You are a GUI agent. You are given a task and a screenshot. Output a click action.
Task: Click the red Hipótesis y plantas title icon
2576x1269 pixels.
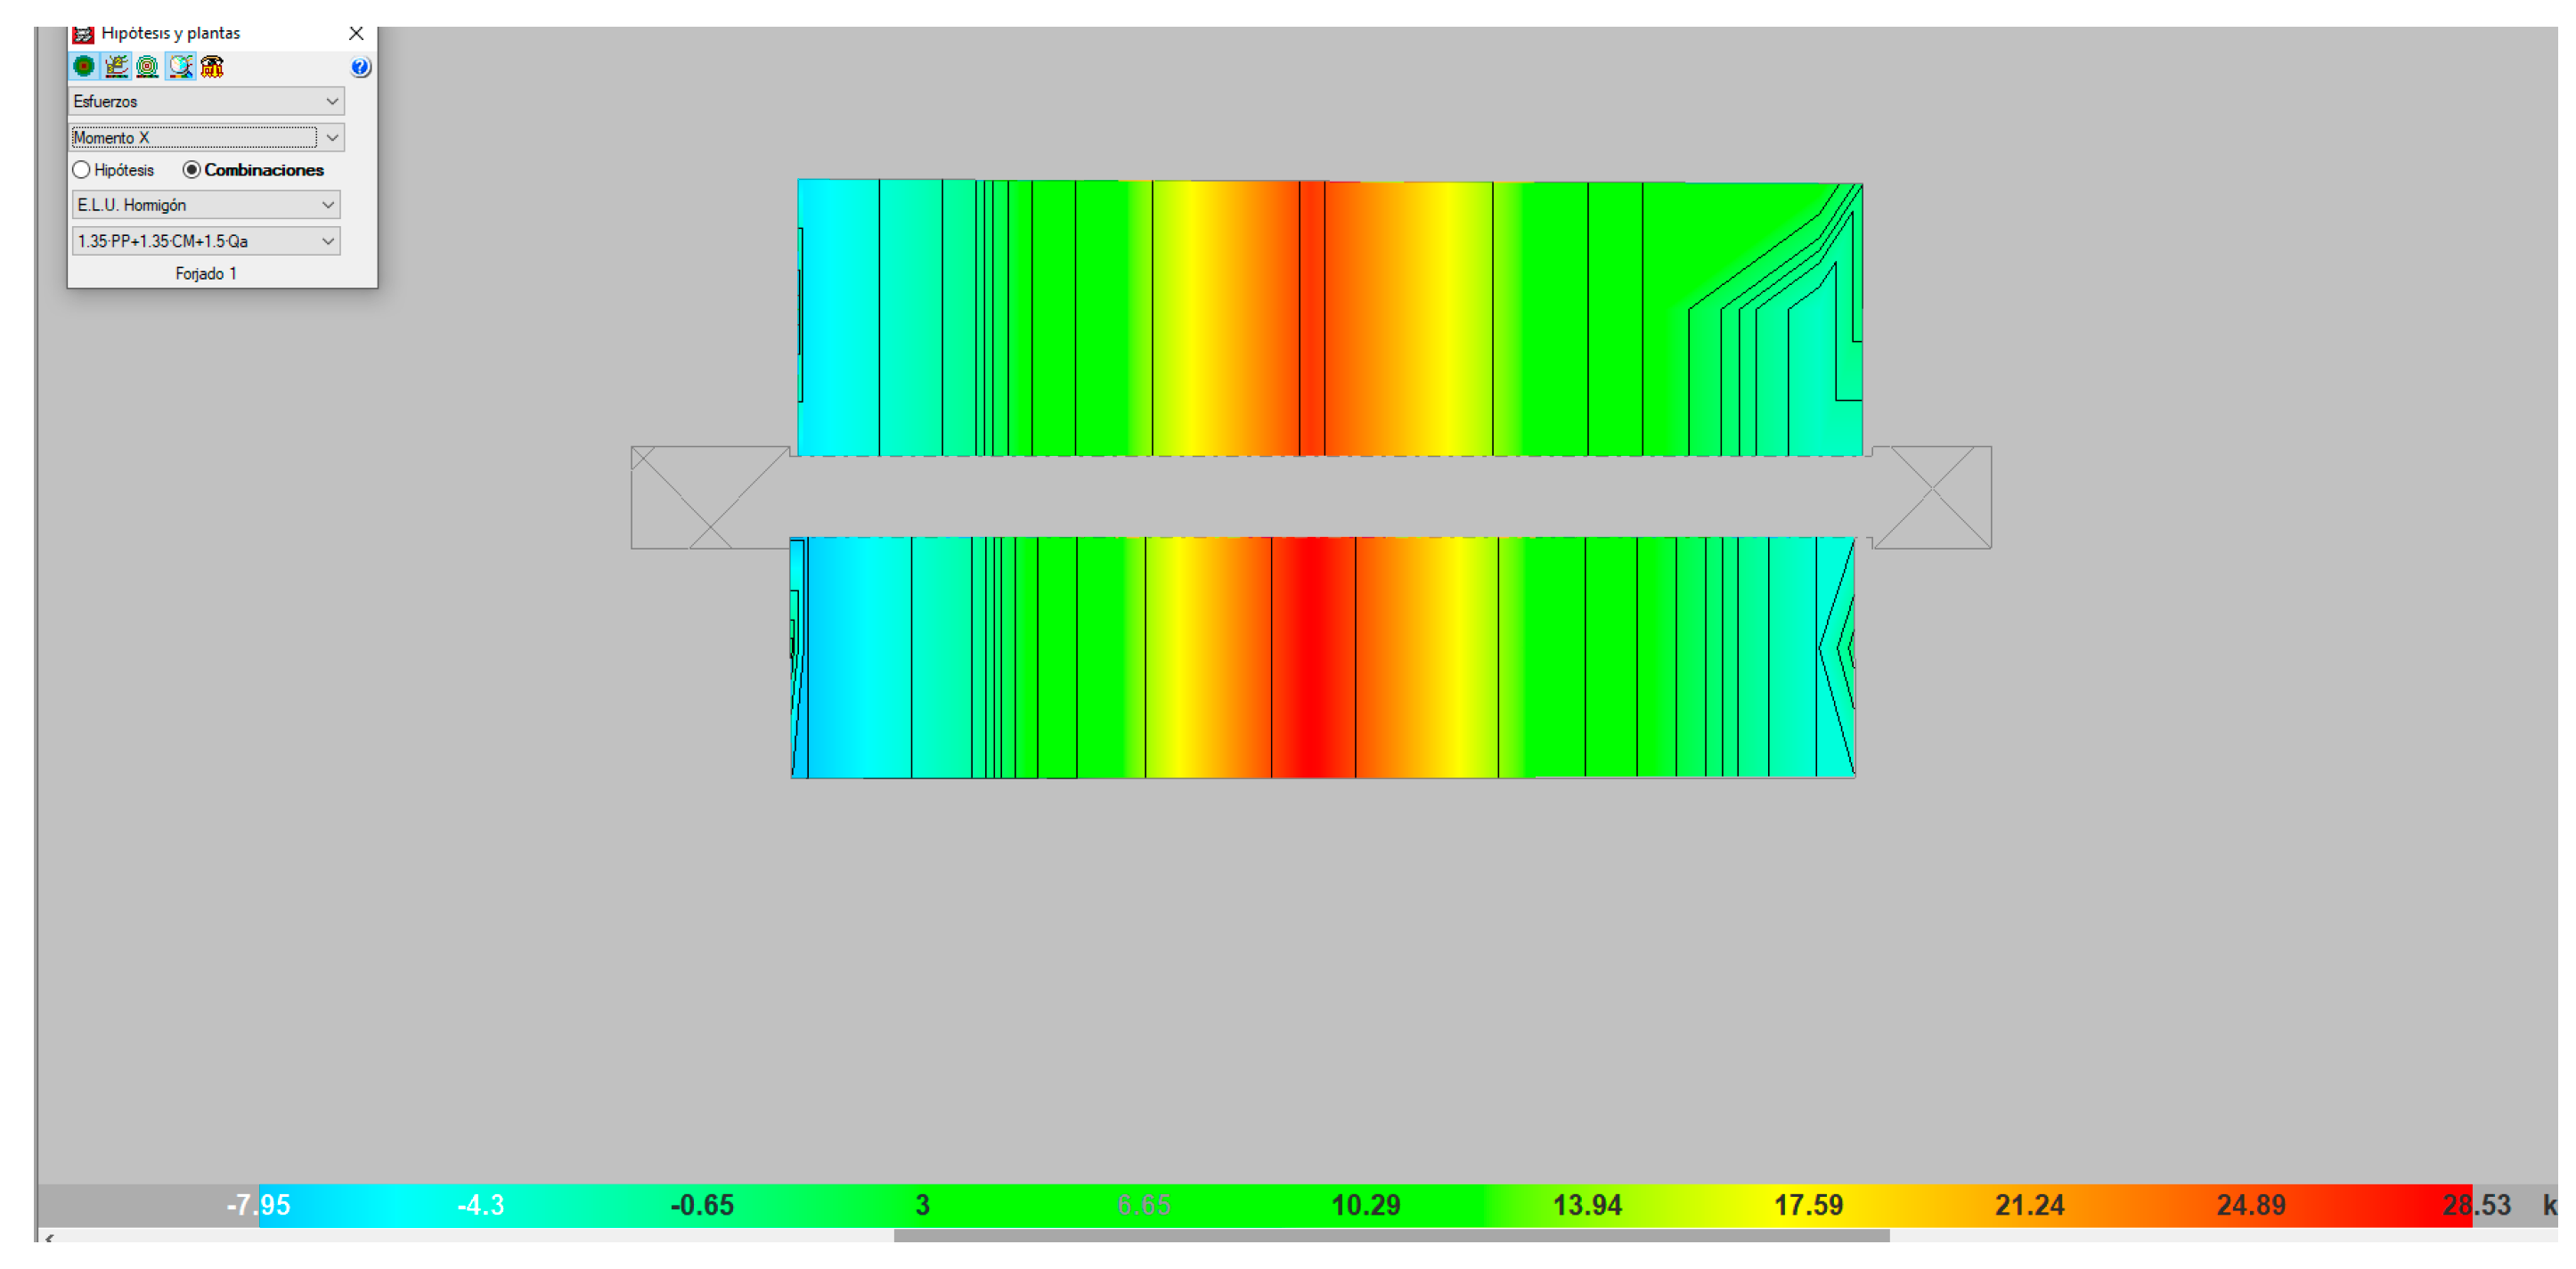click(x=84, y=34)
